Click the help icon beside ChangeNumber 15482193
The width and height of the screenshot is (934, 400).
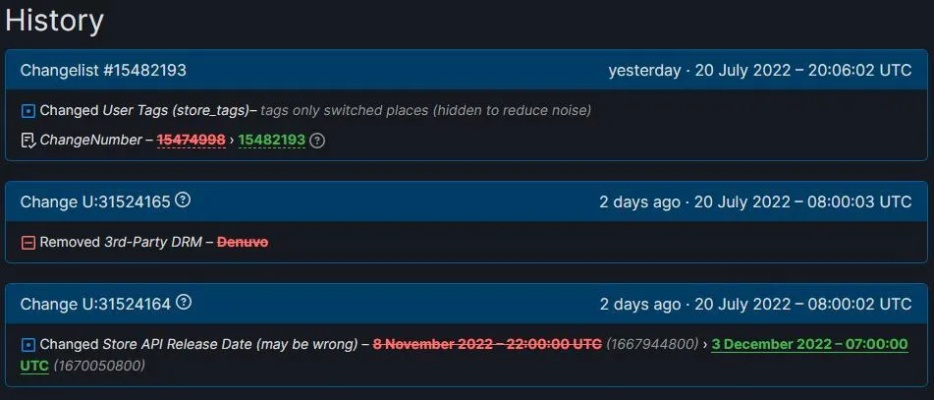[x=318, y=141]
